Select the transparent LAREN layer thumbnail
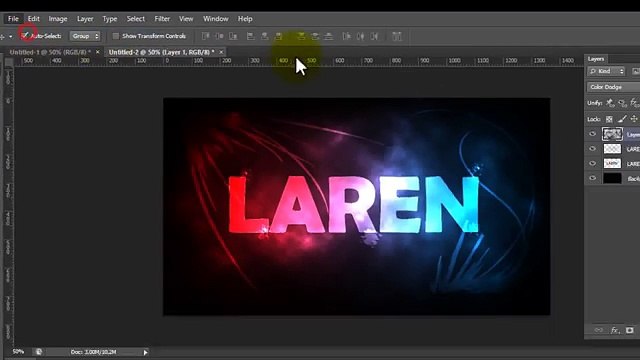Viewport: 640px width, 360px height. (x=612, y=149)
